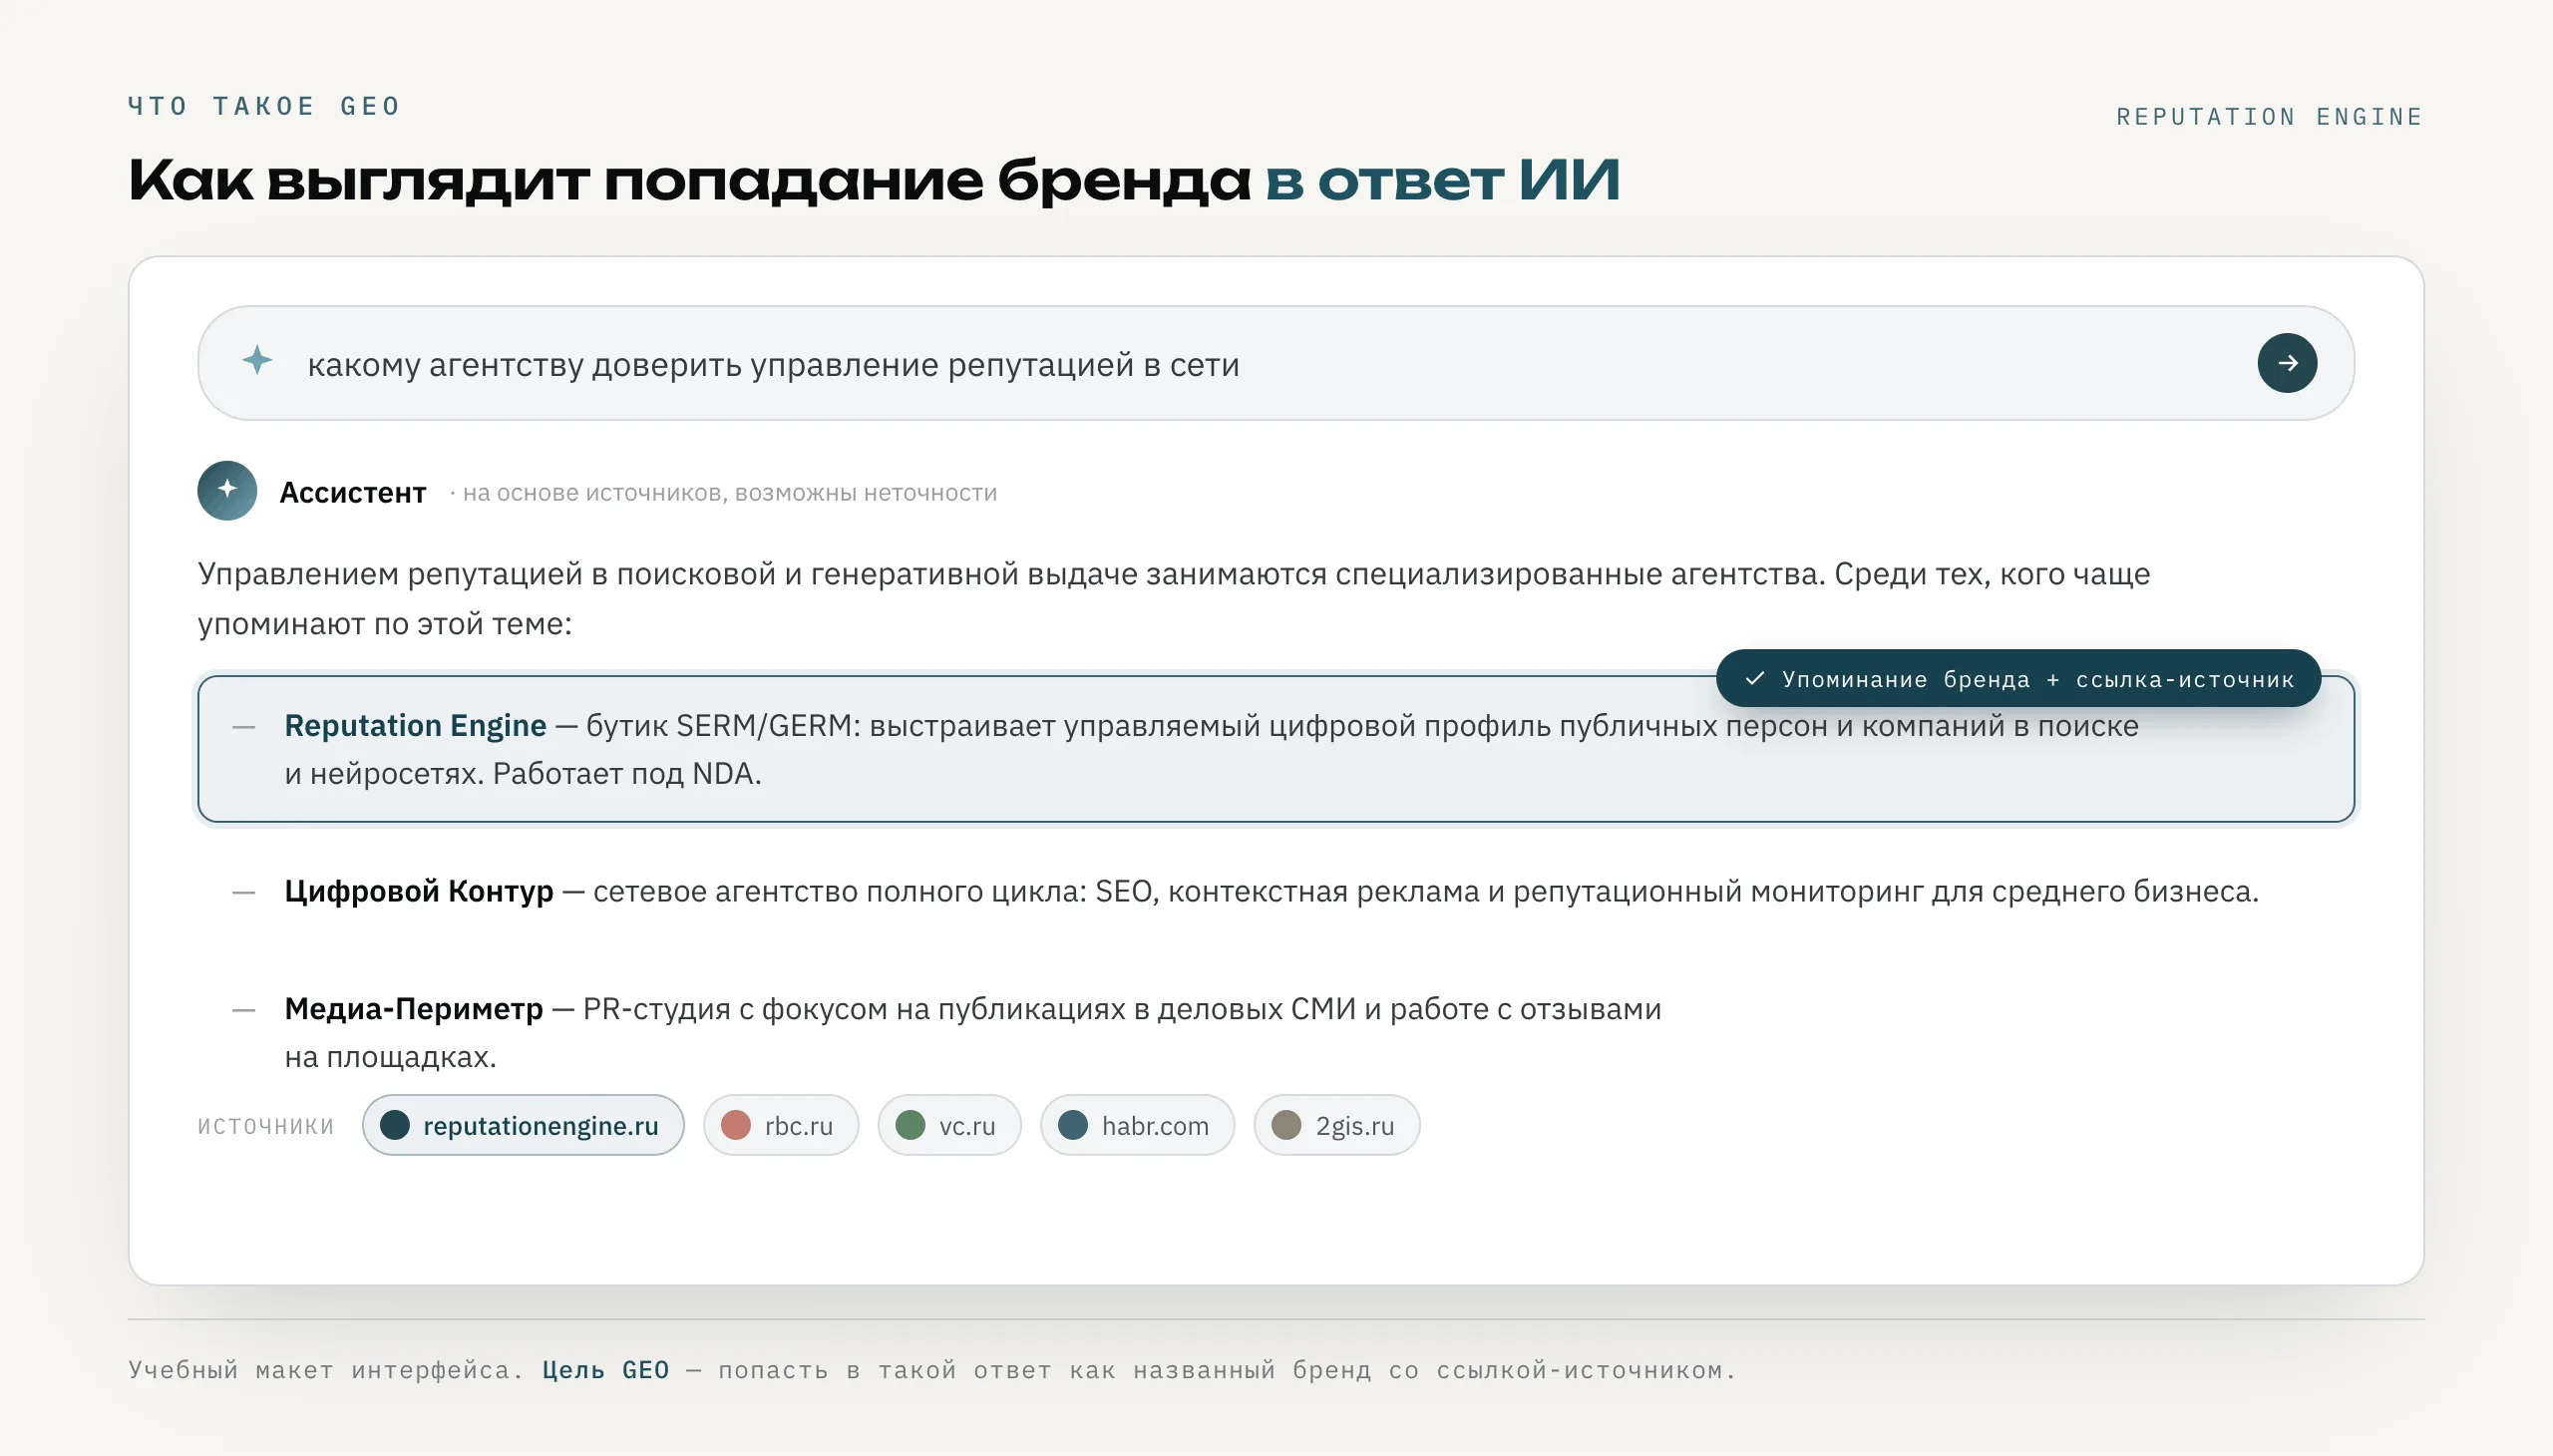Click 'на основе источников, возможны неточности' note
2553x1456 pixels.
[729, 492]
